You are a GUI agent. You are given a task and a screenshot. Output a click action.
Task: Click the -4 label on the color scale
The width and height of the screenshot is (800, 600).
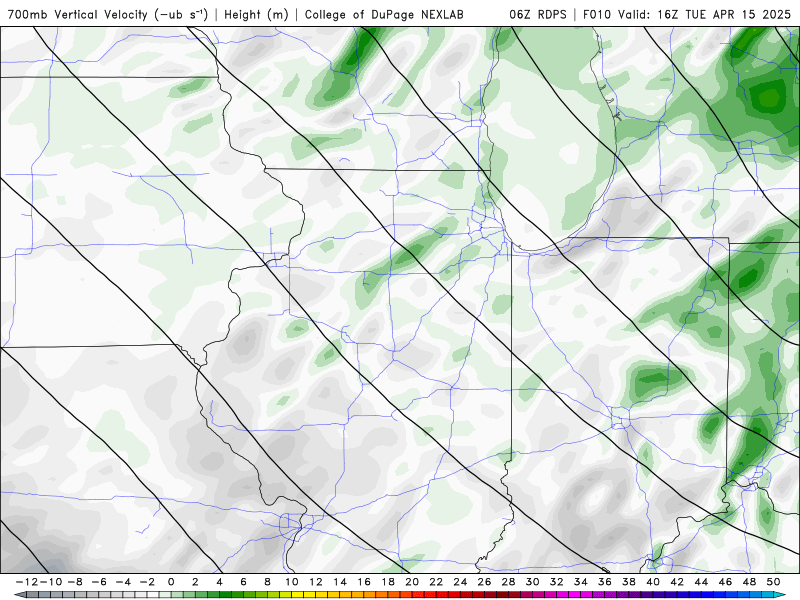pos(123,582)
